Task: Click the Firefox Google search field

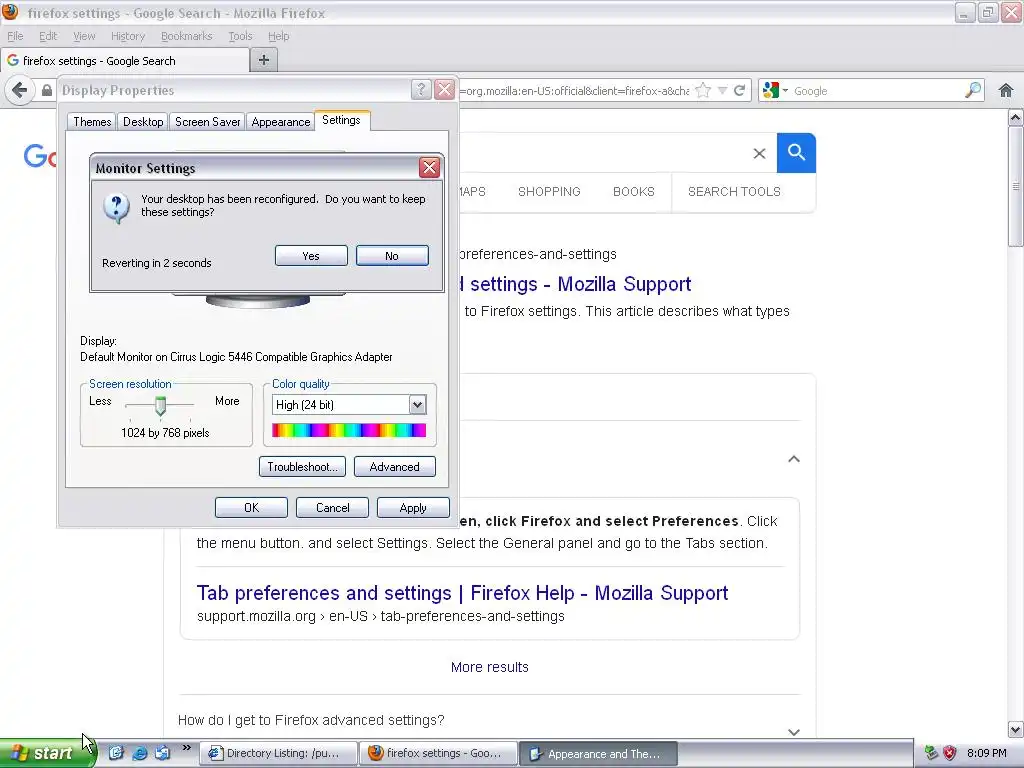Action: (875, 91)
